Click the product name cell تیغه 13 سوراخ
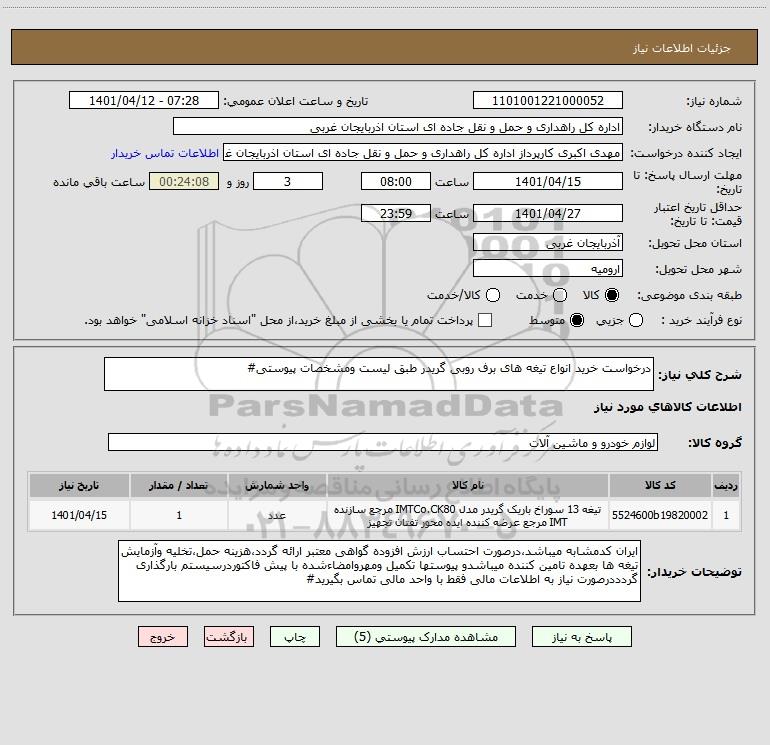Screen dimensions: 770x745 pyautogui.click(x=468, y=515)
